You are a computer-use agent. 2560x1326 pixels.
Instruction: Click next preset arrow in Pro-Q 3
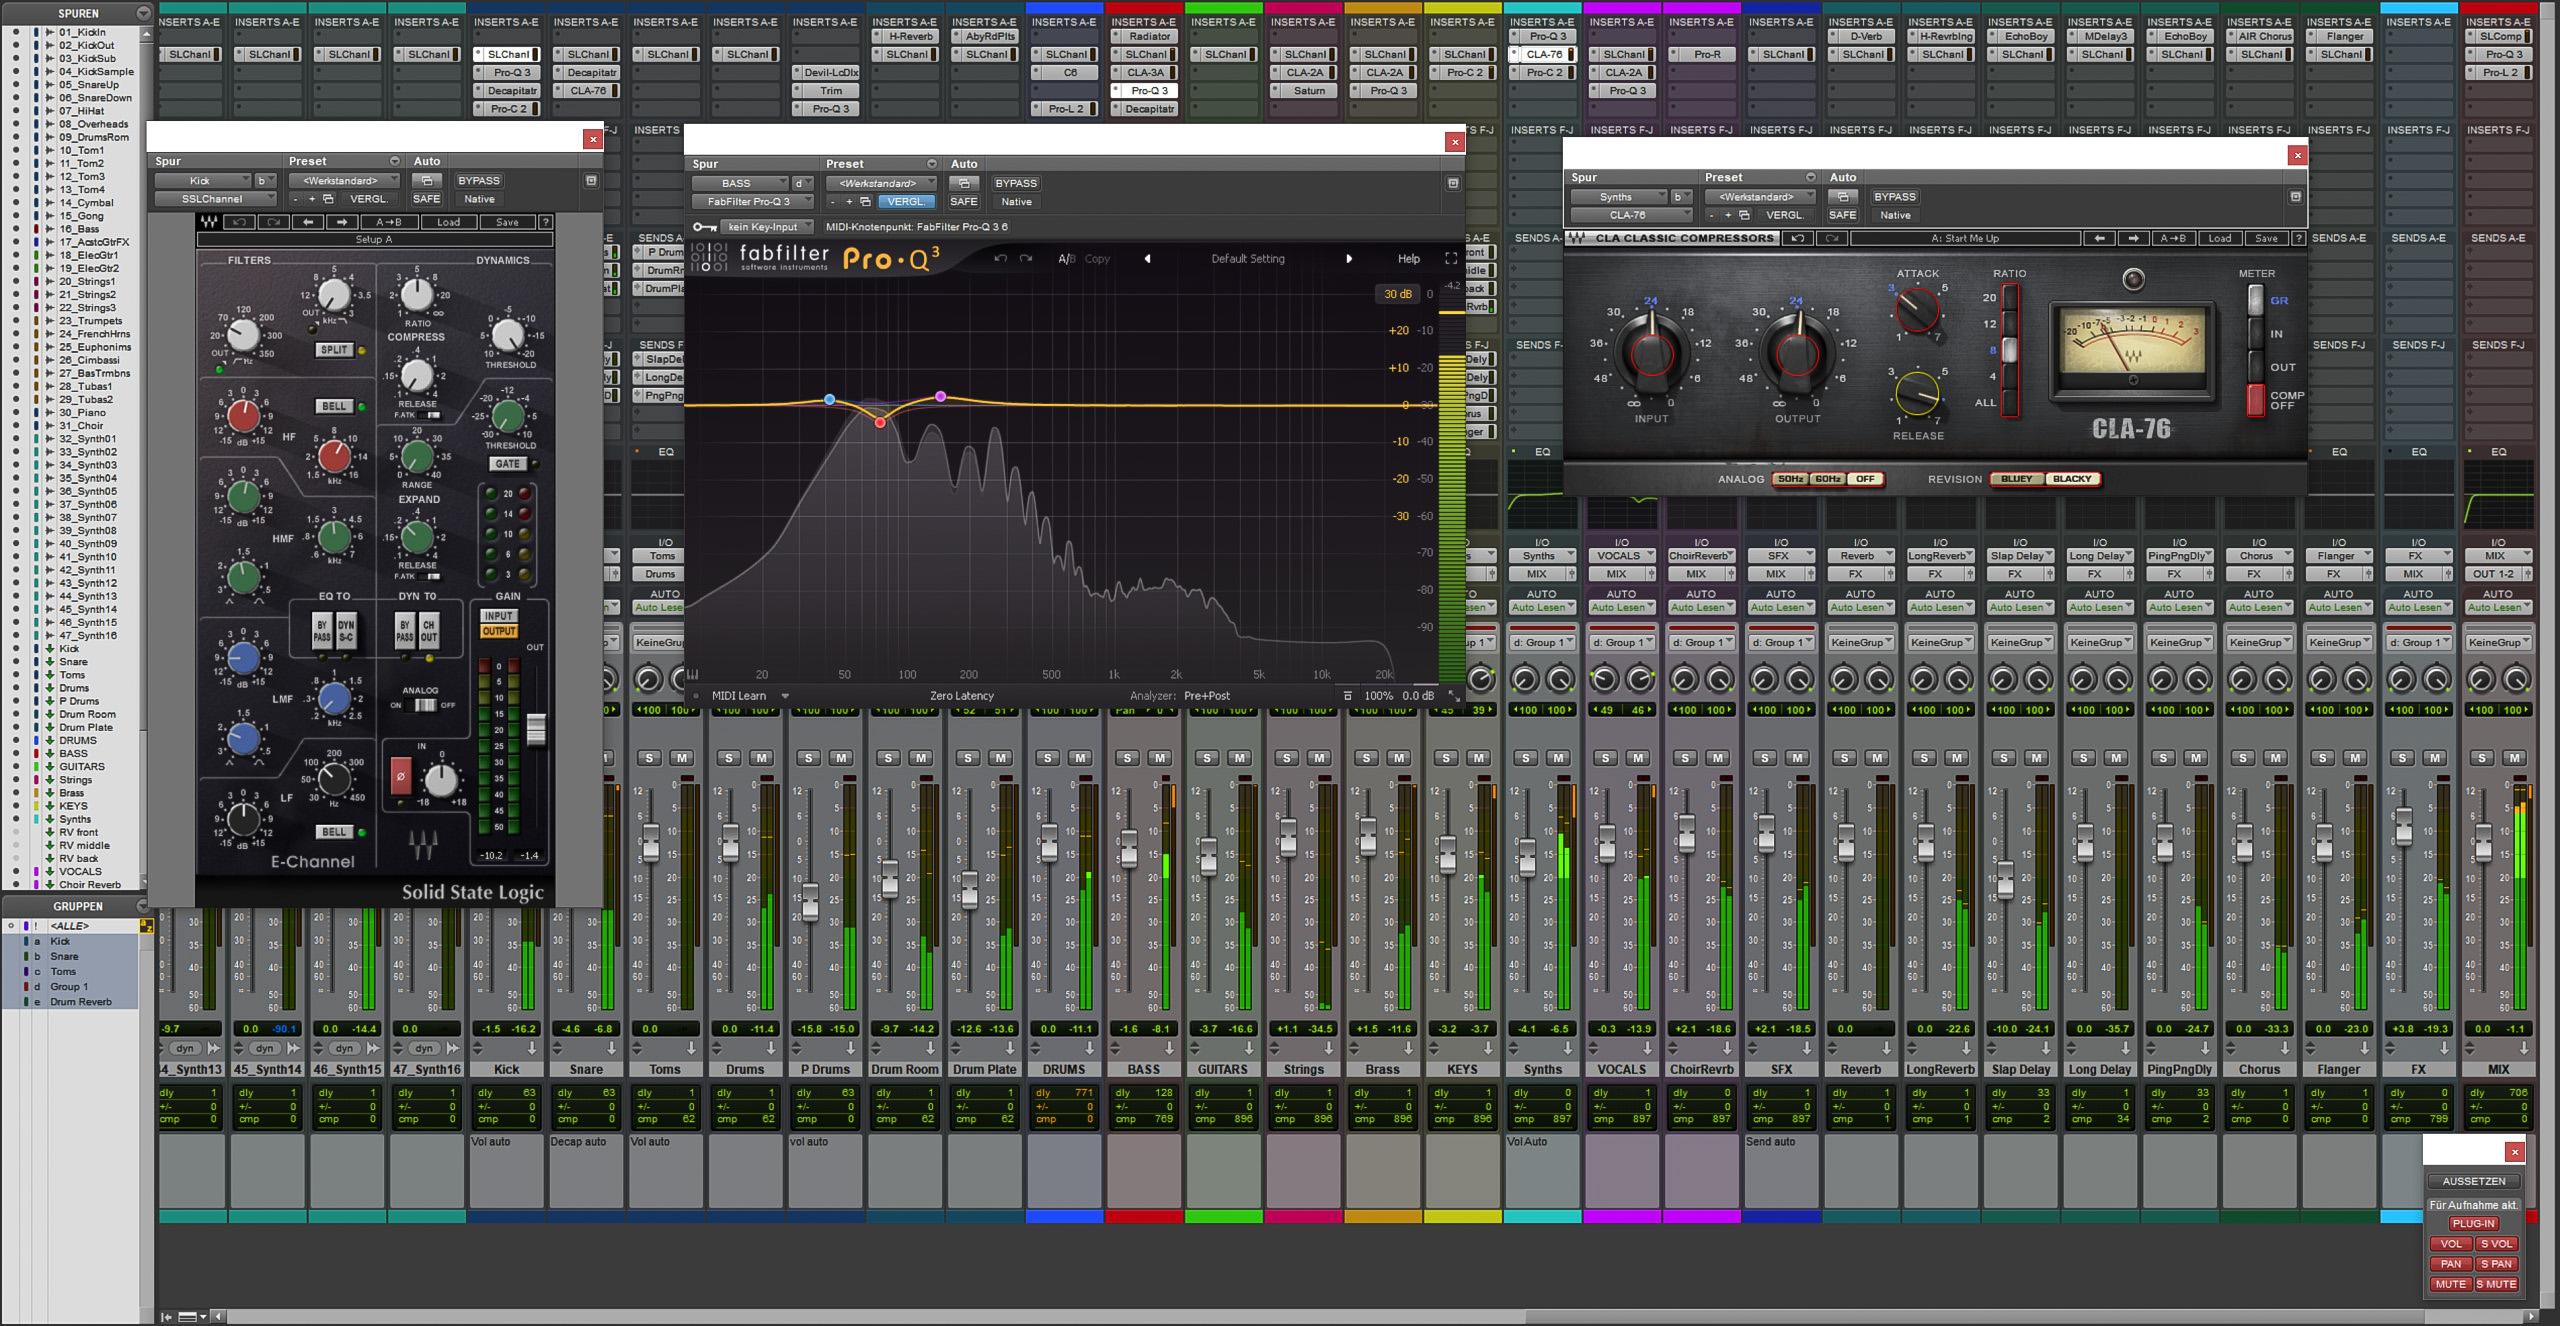1349,258
